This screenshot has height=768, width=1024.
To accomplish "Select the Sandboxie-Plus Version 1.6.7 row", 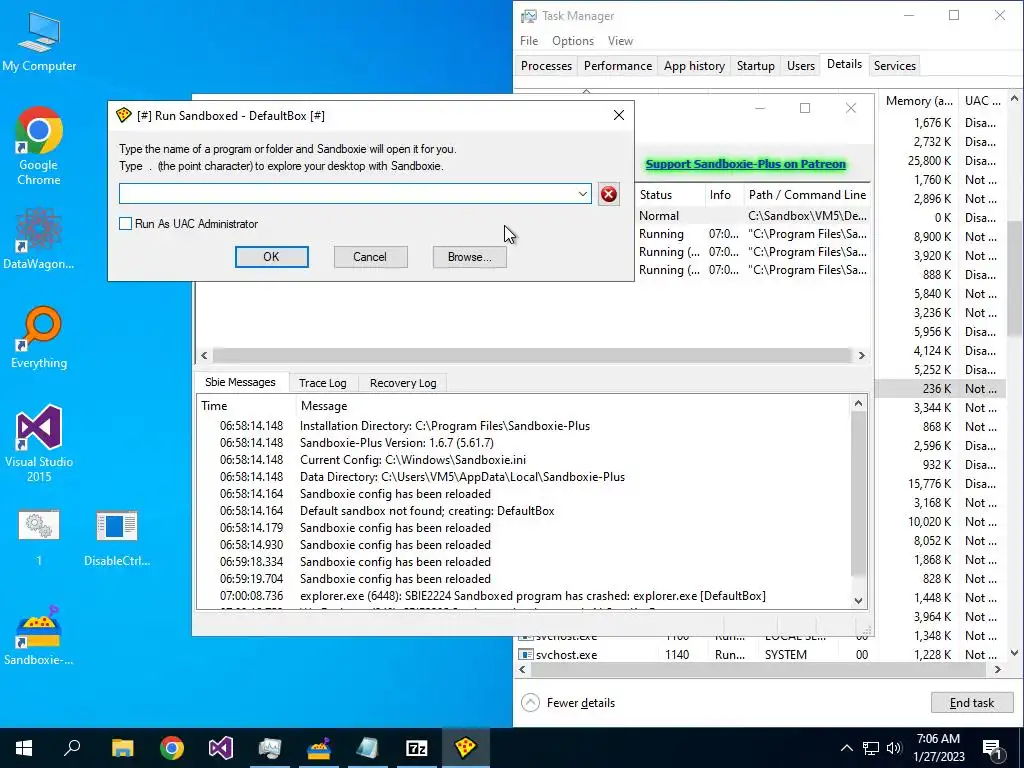I will click(x=524, y=443).
